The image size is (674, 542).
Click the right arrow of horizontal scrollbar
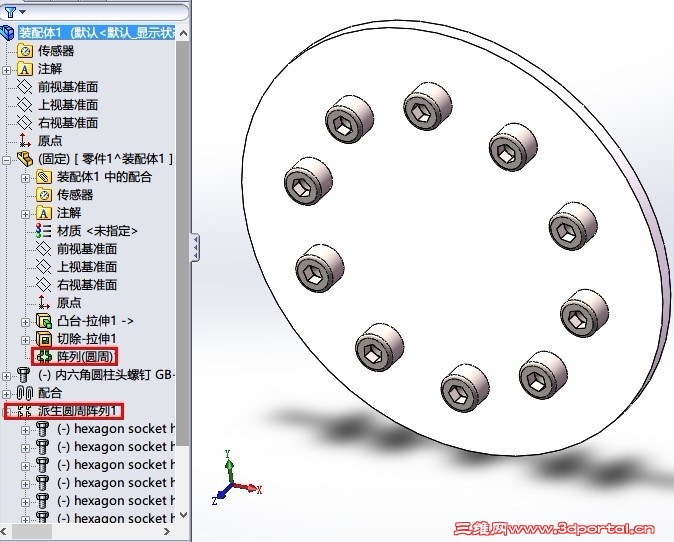[x=167, y=532]
